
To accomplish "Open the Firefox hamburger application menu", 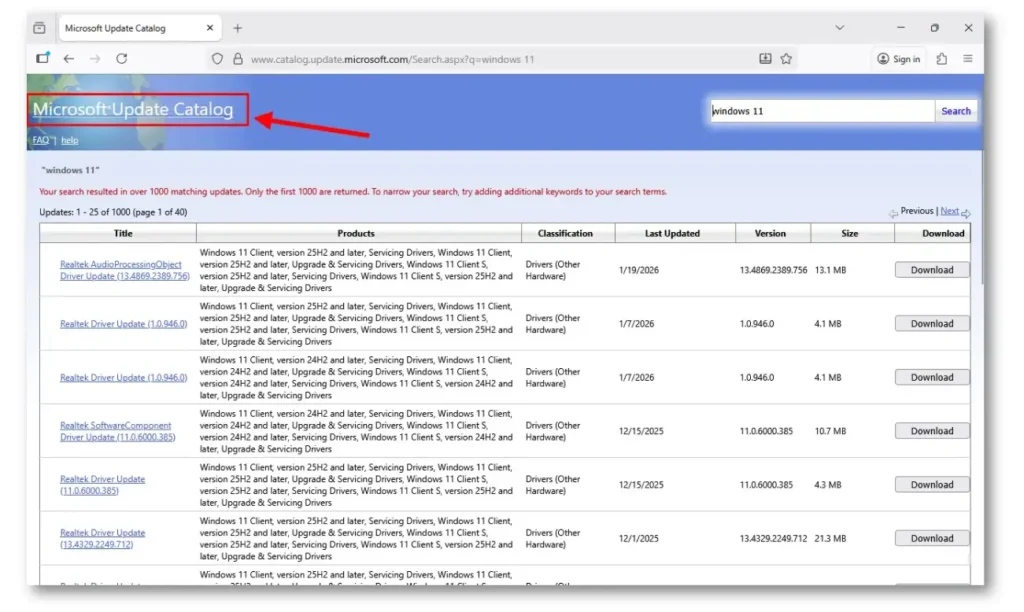I will 967,59.
